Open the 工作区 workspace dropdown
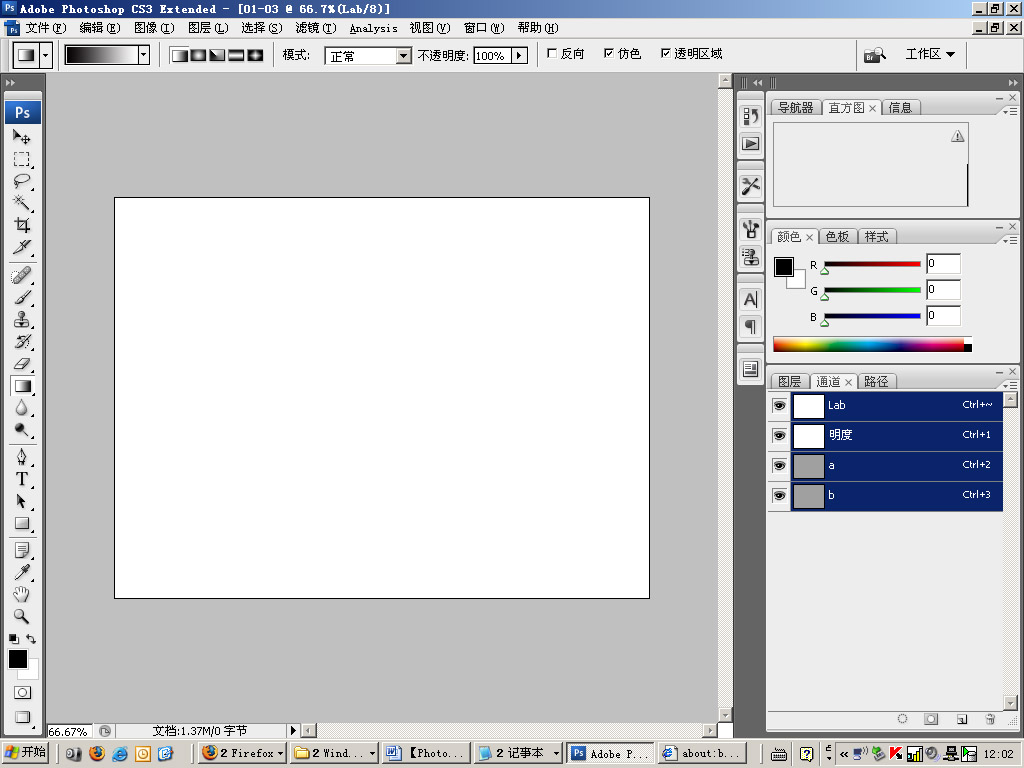1024x768 pixels. [930, 54]
